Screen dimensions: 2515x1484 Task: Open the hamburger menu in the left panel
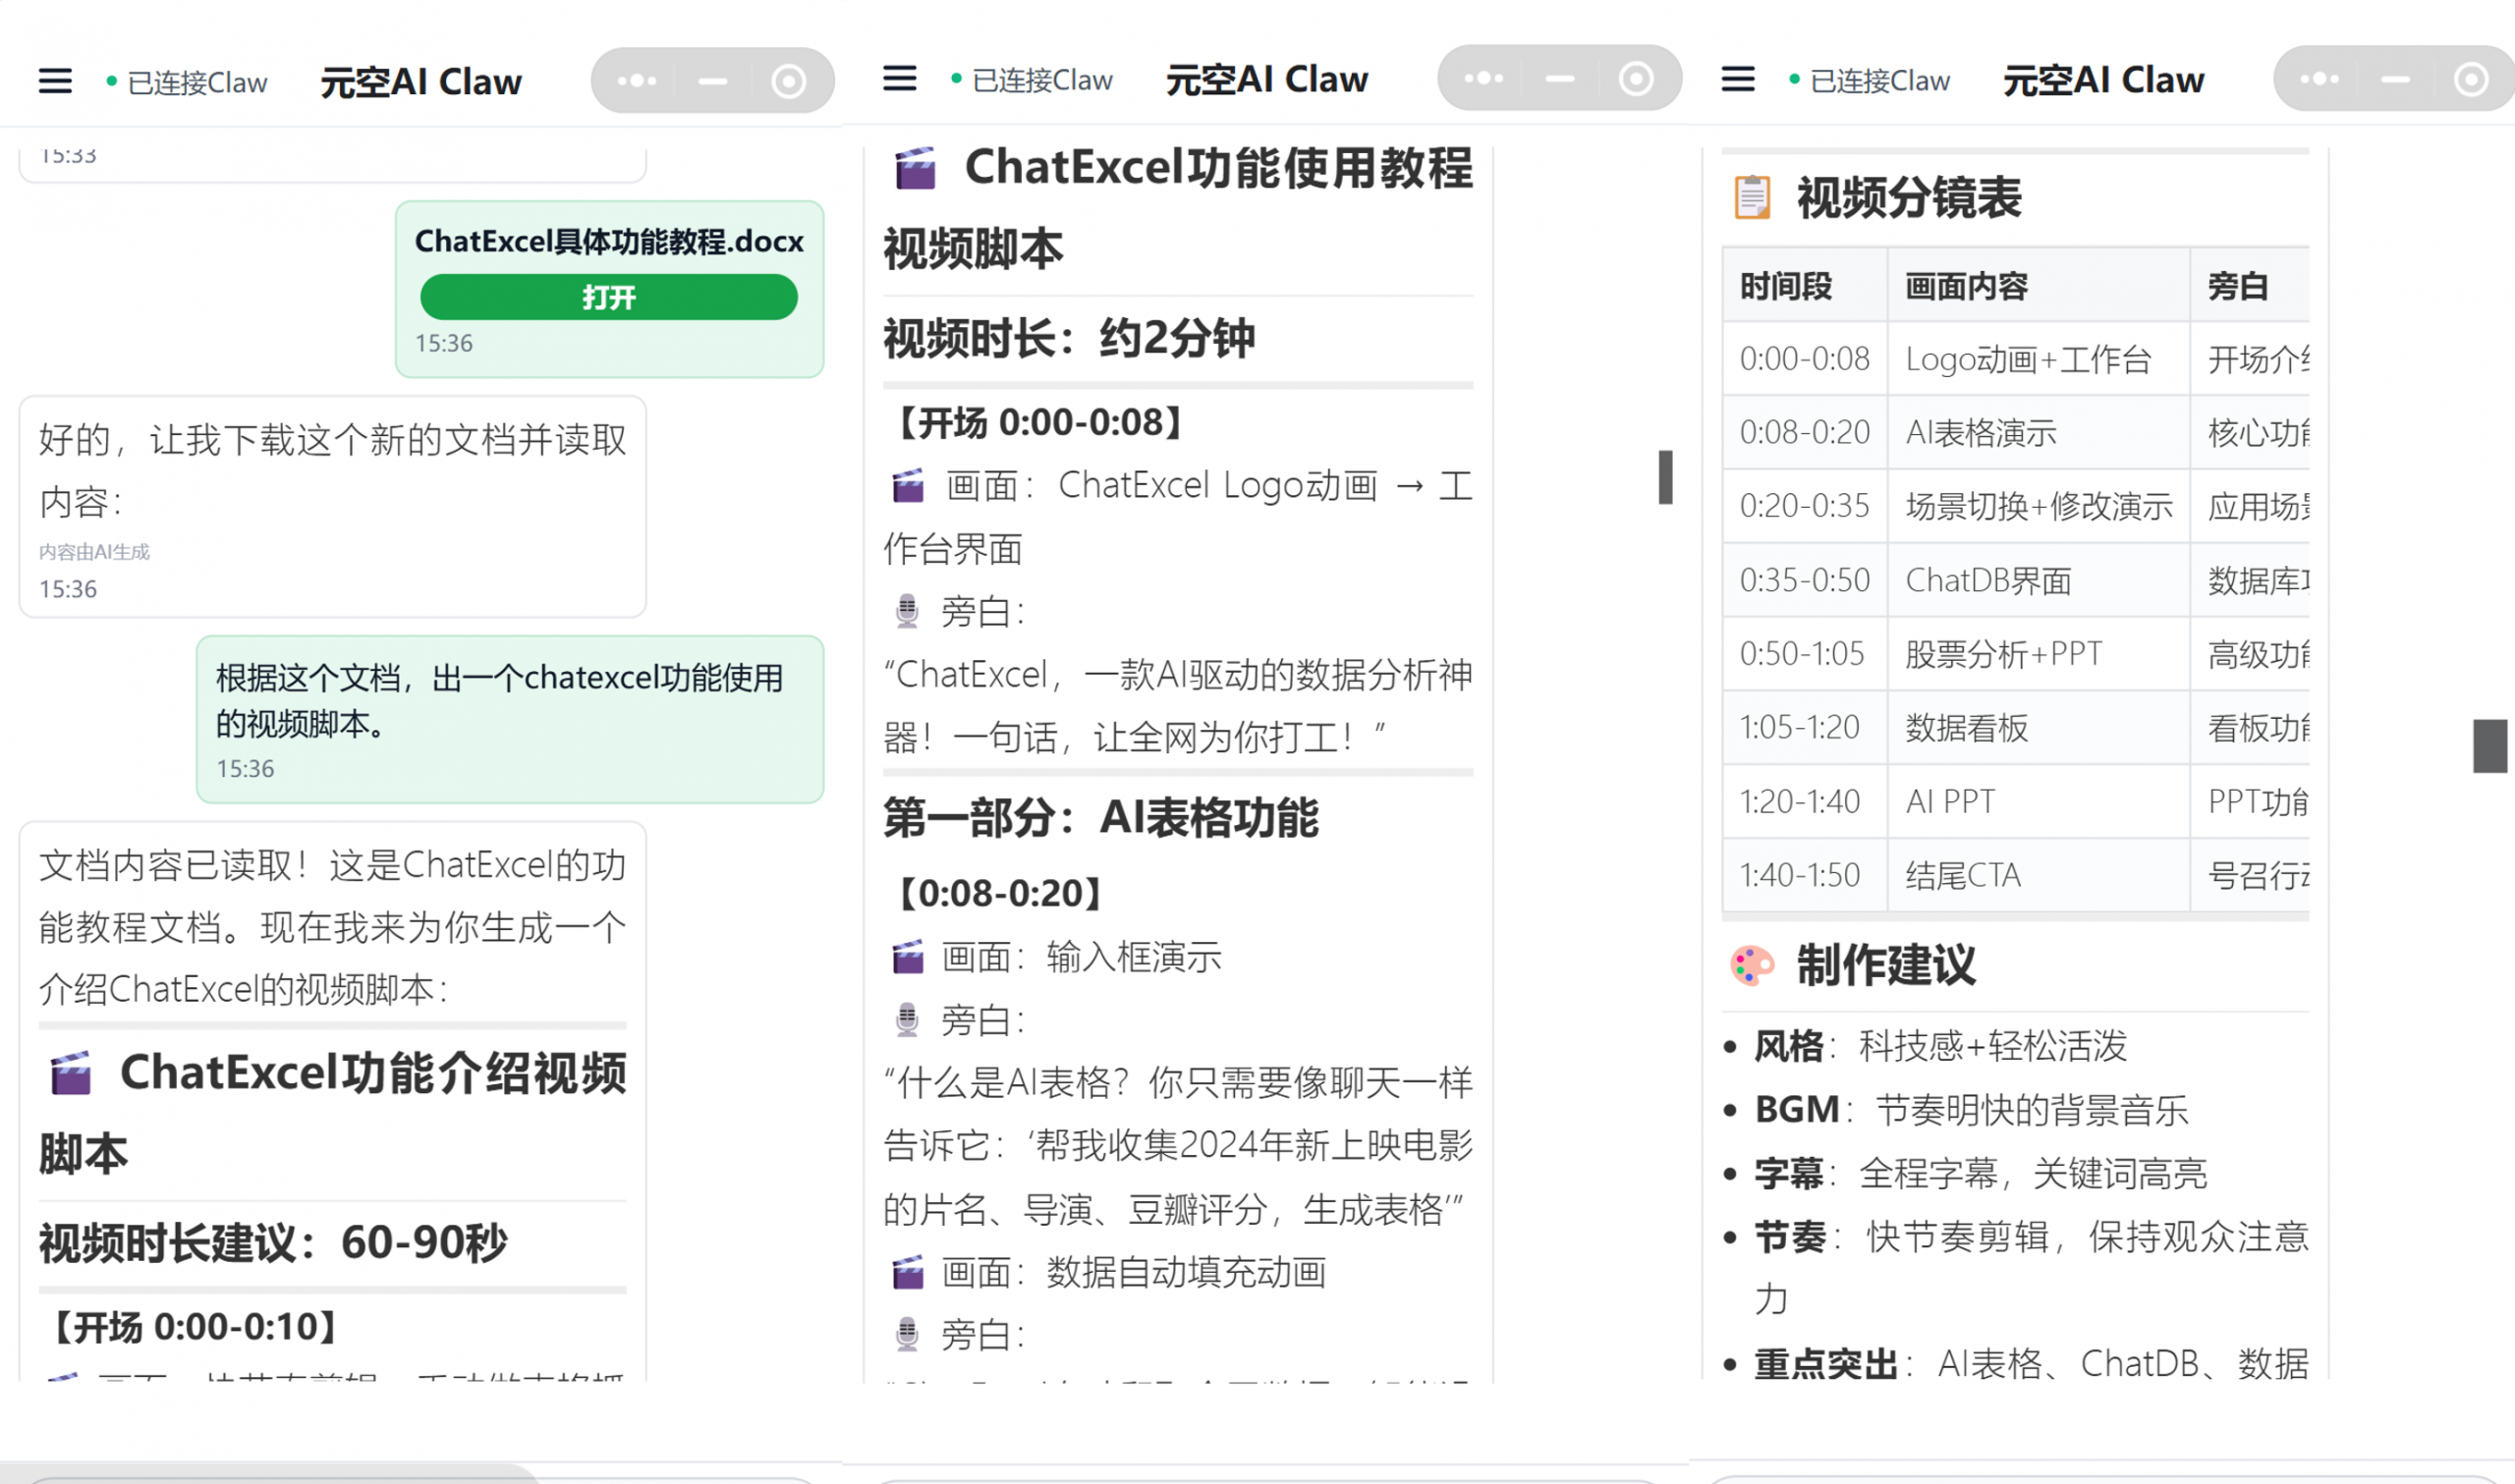click(55, 80)
